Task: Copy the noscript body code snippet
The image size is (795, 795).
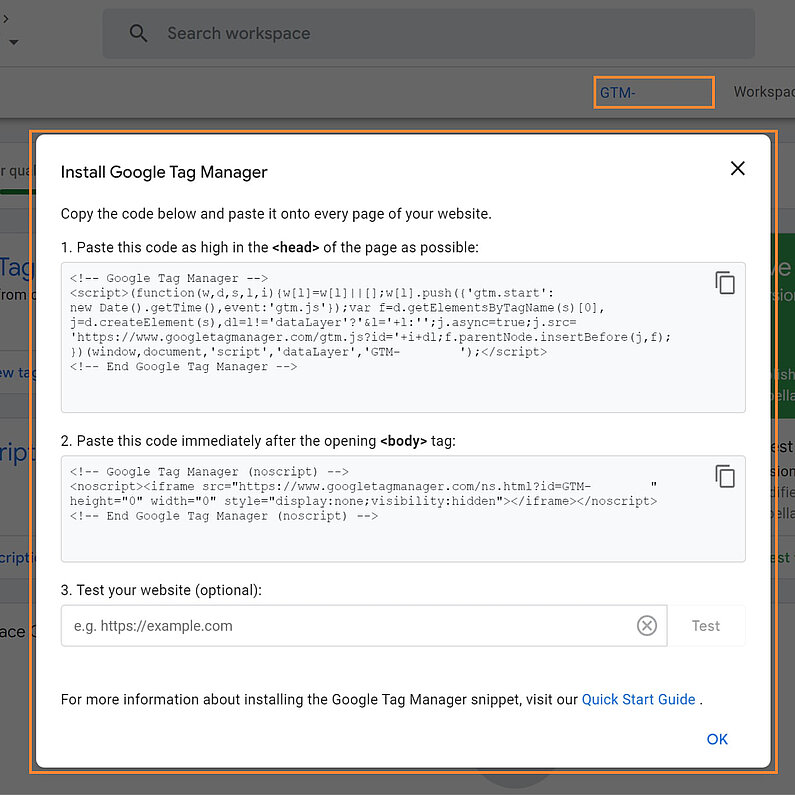Action: coord(725,476)
